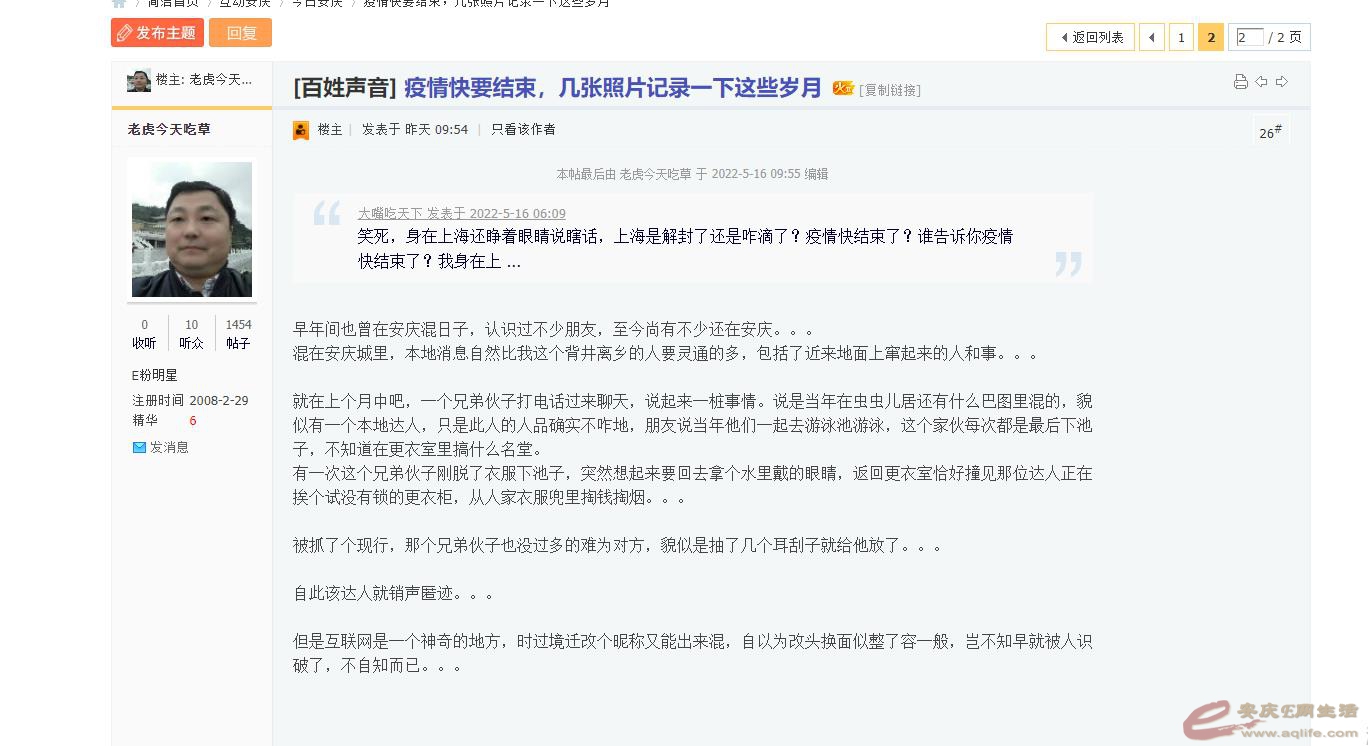
Task: Click the home icon in breadcrumb
Action: (x=118, y=3)
